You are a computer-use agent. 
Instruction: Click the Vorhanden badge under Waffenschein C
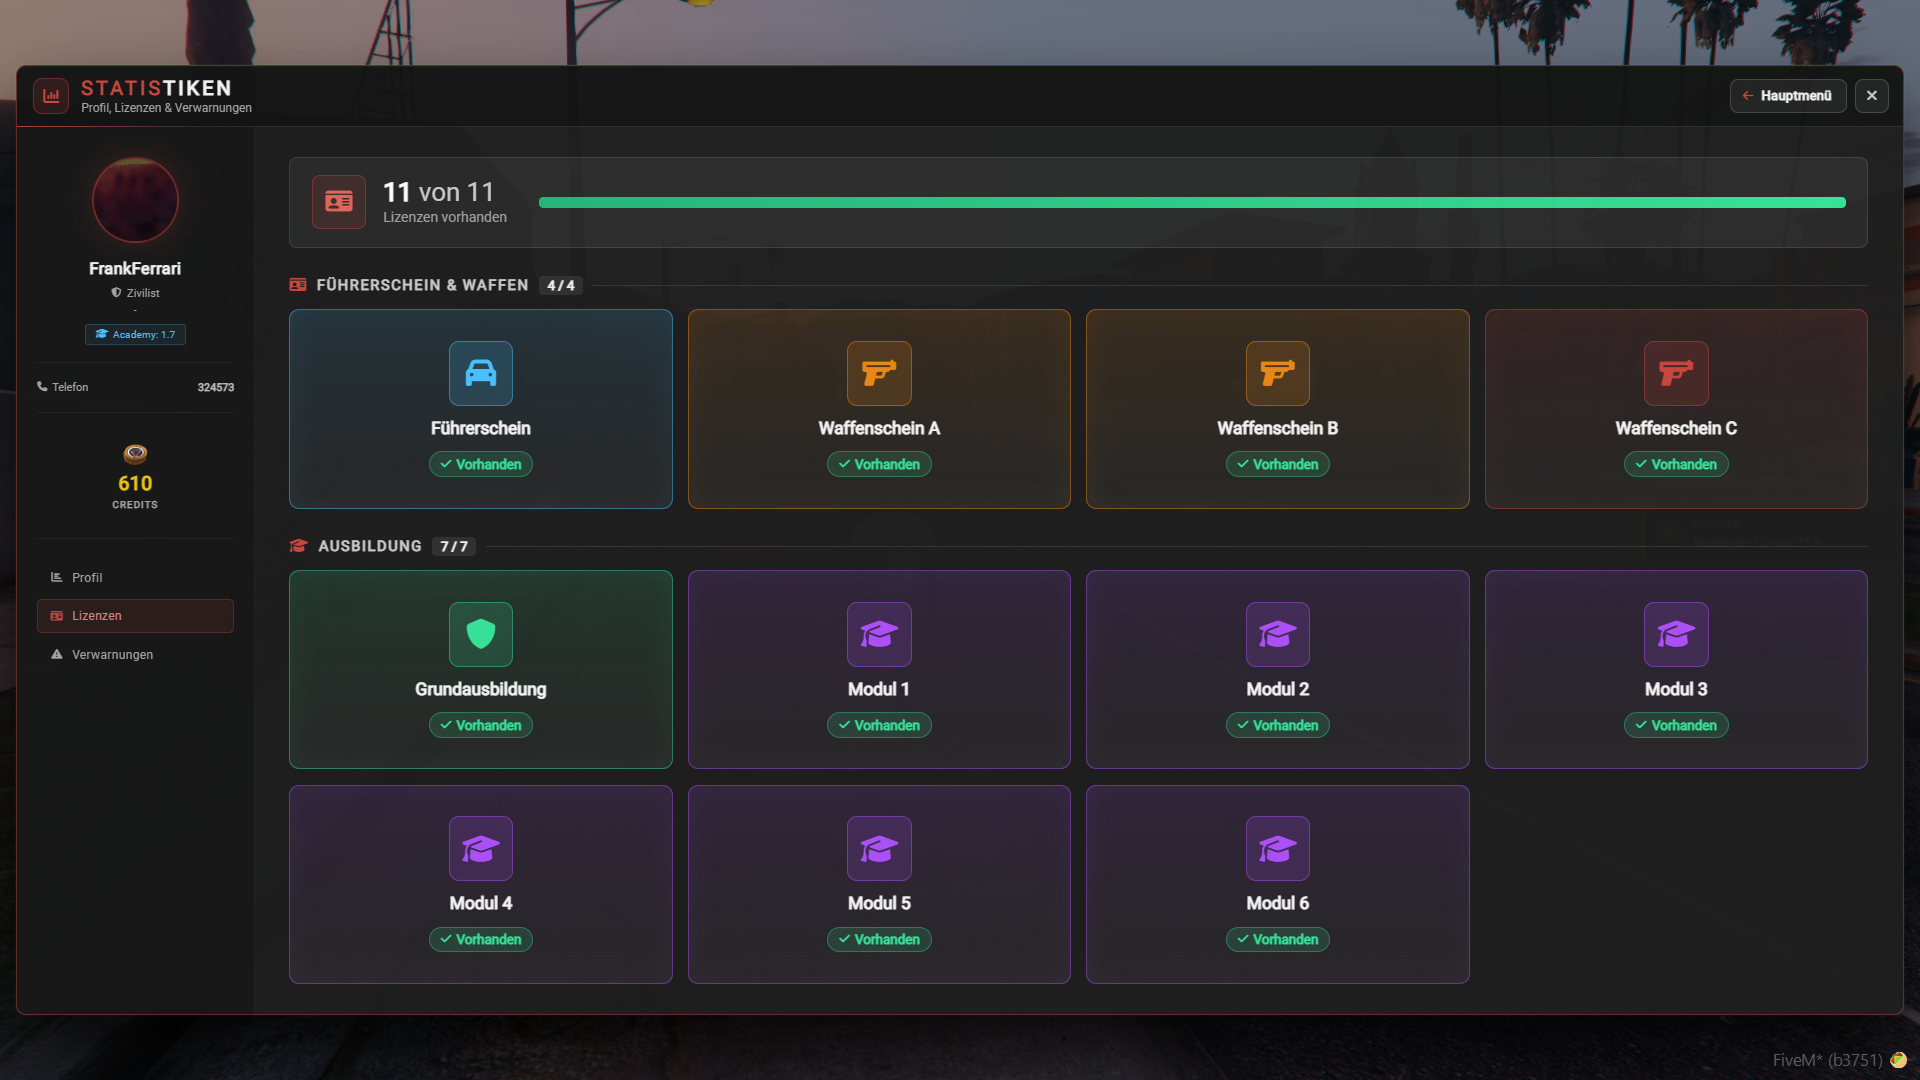[x=1676, y=464]
